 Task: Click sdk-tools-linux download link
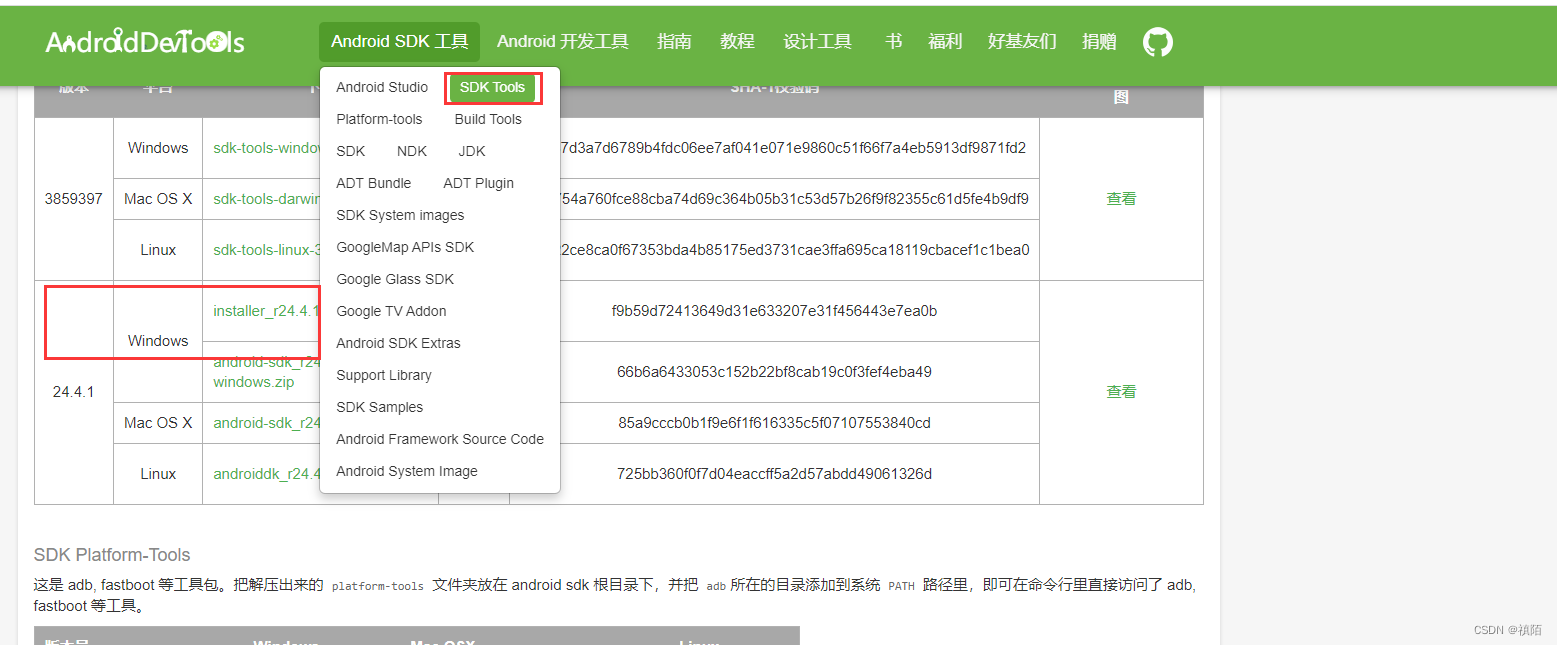tap(266, 250)
